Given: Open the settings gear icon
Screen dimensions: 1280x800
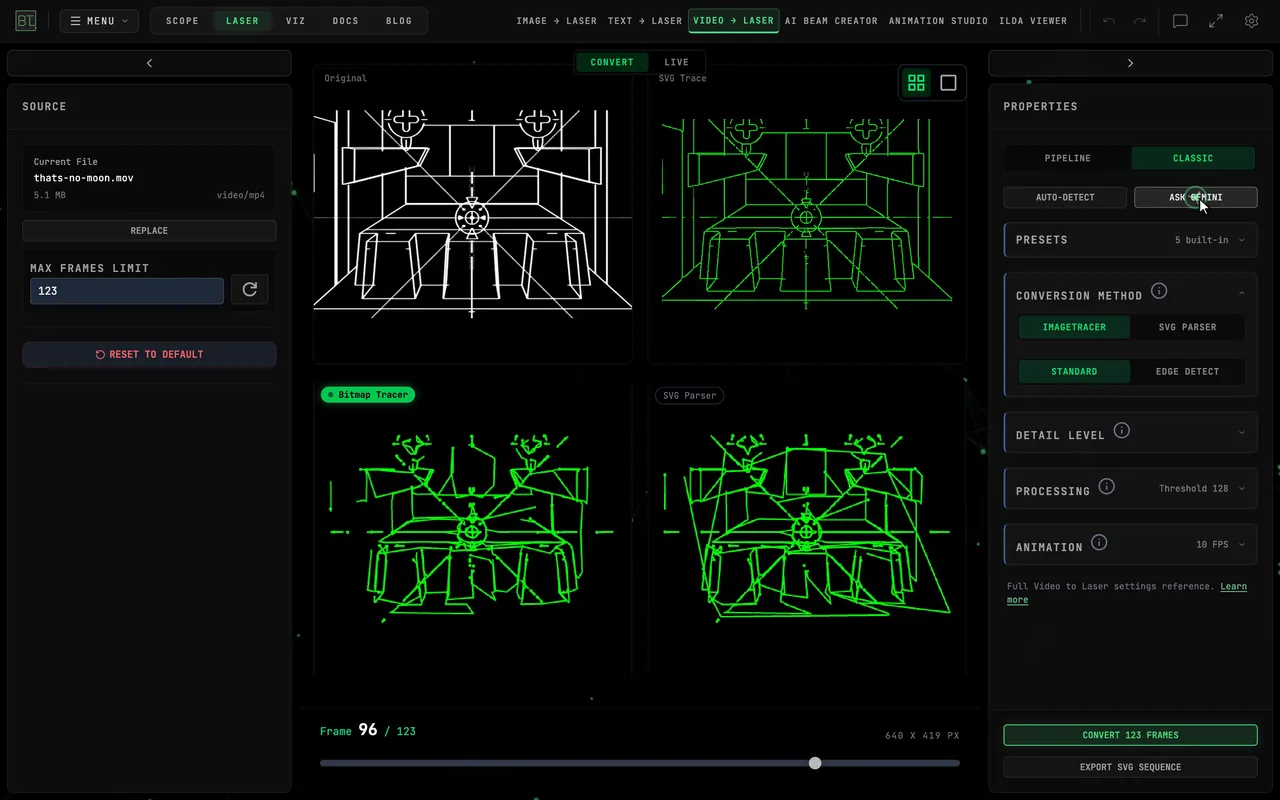Looking at the screenshot, I should [1251, 21].
